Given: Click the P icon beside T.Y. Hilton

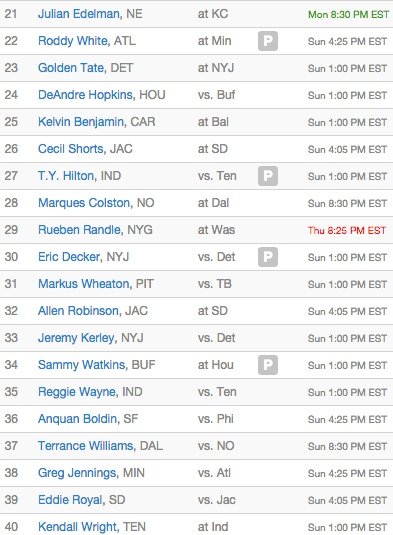Looking at the screenshot, I should [x=268, y=176].
